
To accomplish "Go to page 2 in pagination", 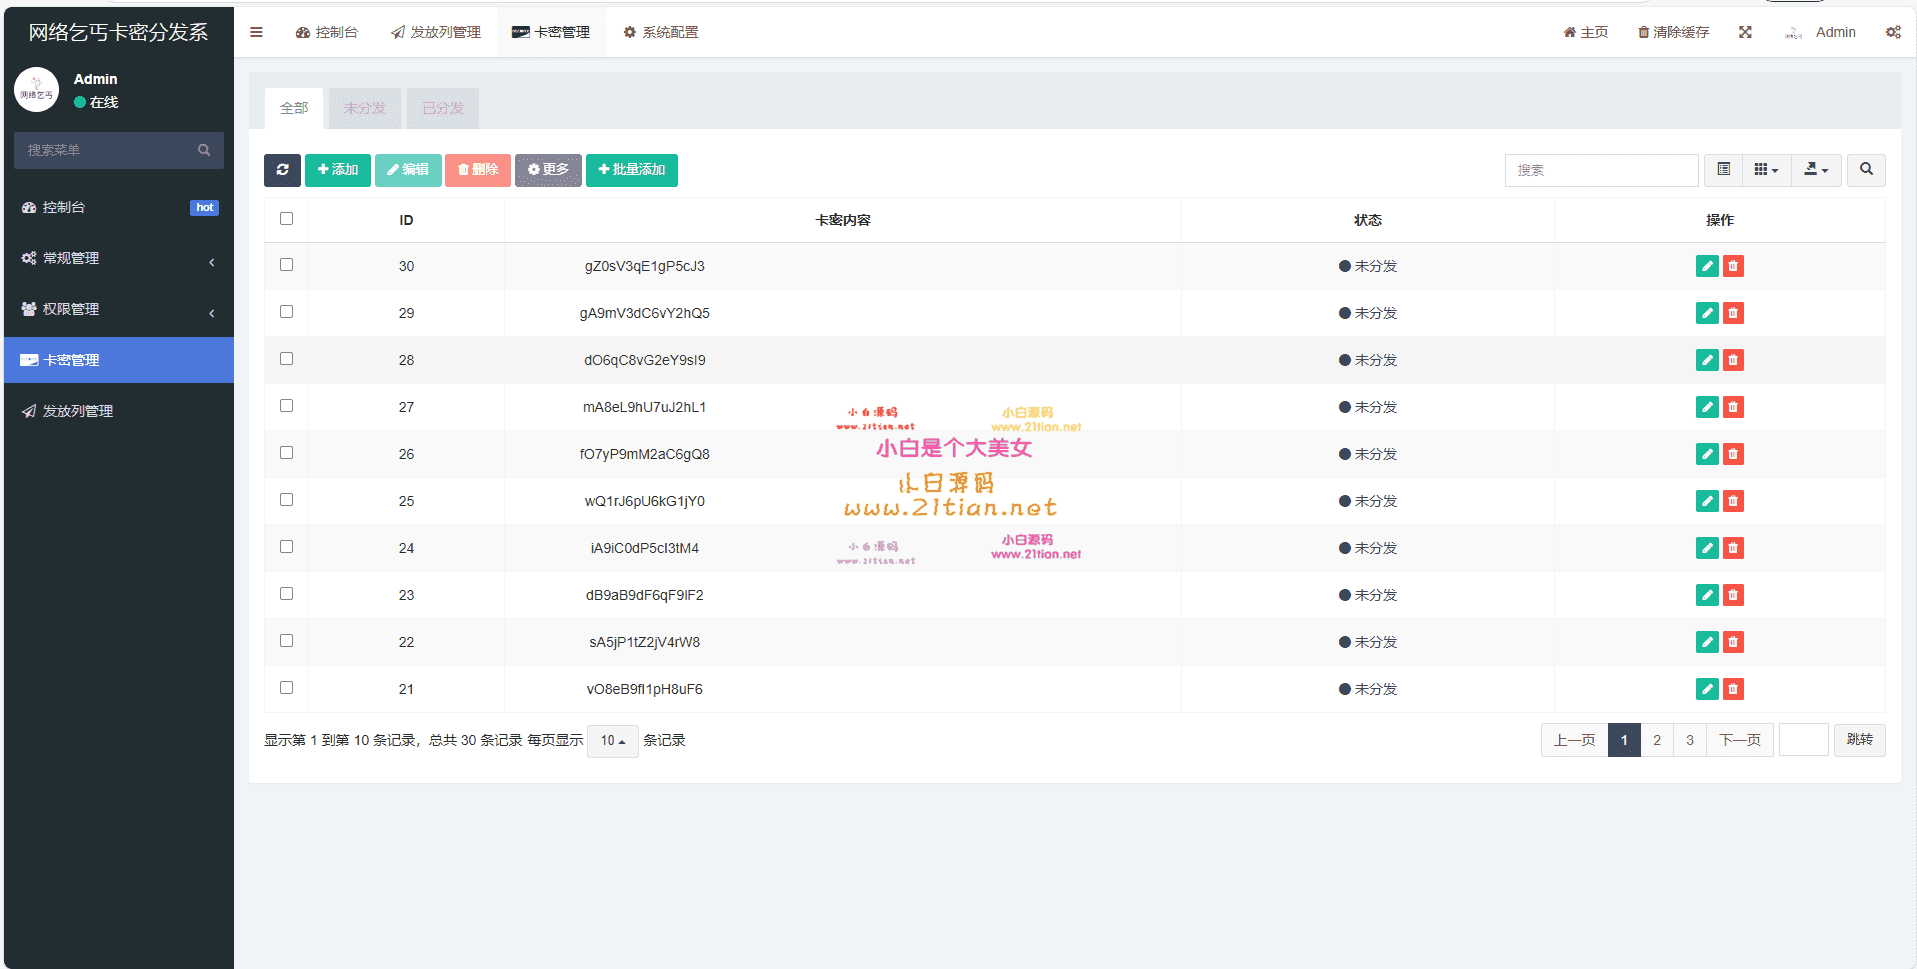I will [1657, 740].
